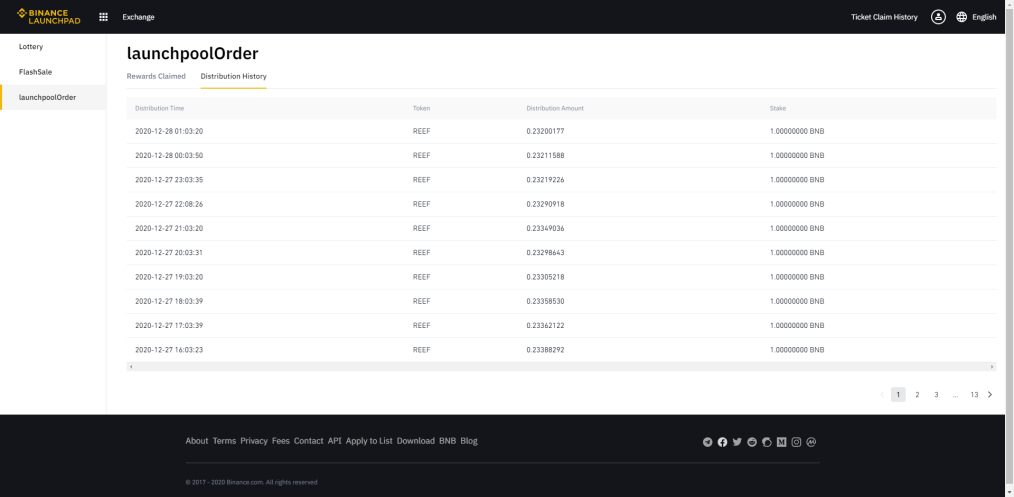Open the apps grid menu icon
The height and width of the screenshot is (497, 1014).
click(103, 17)
